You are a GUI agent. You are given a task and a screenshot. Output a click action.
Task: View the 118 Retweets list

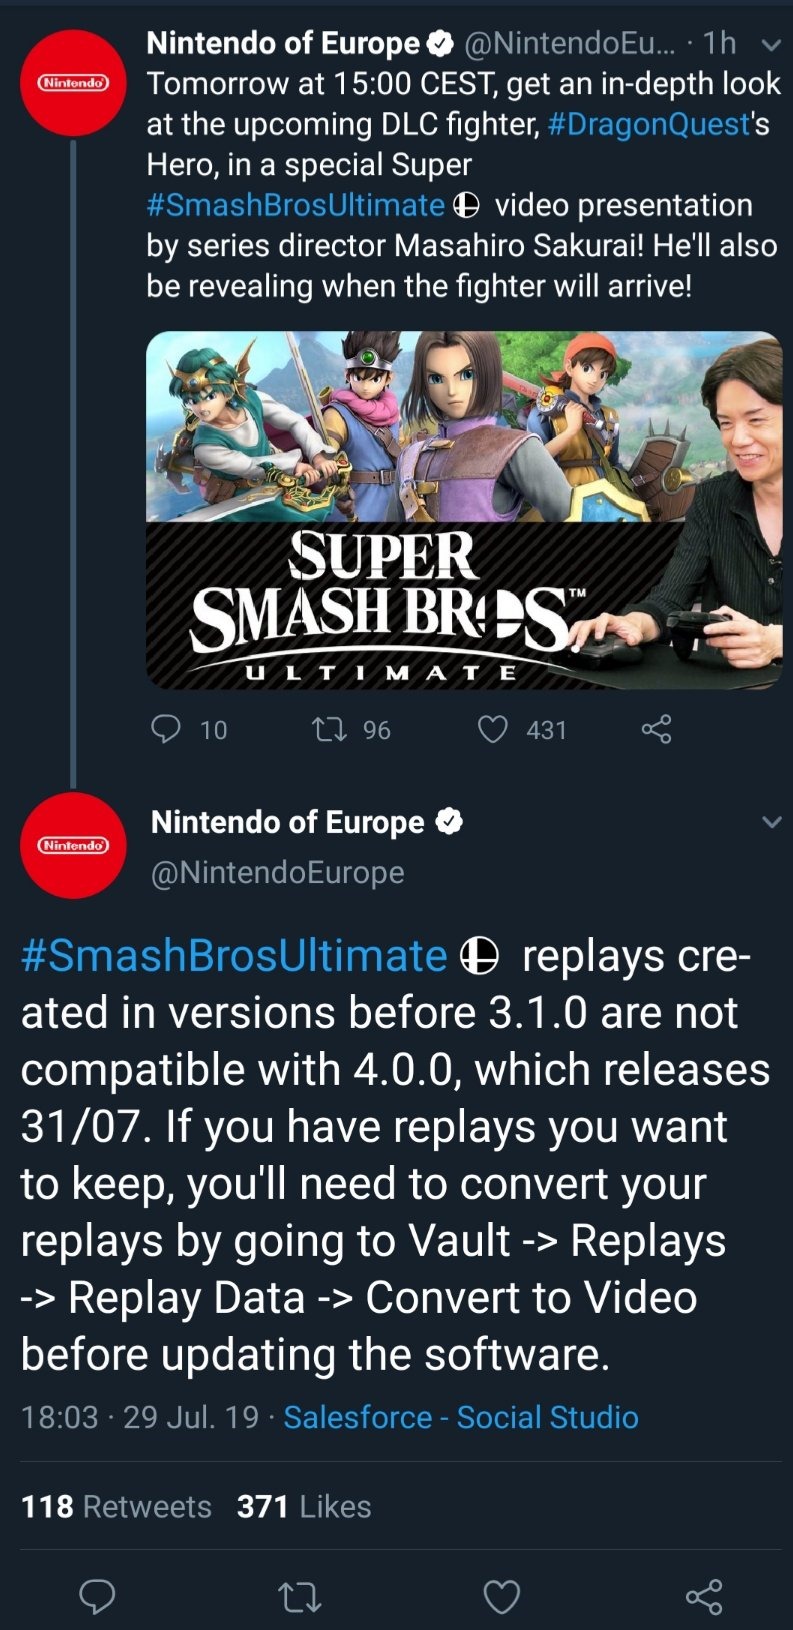pos(116,1506)
